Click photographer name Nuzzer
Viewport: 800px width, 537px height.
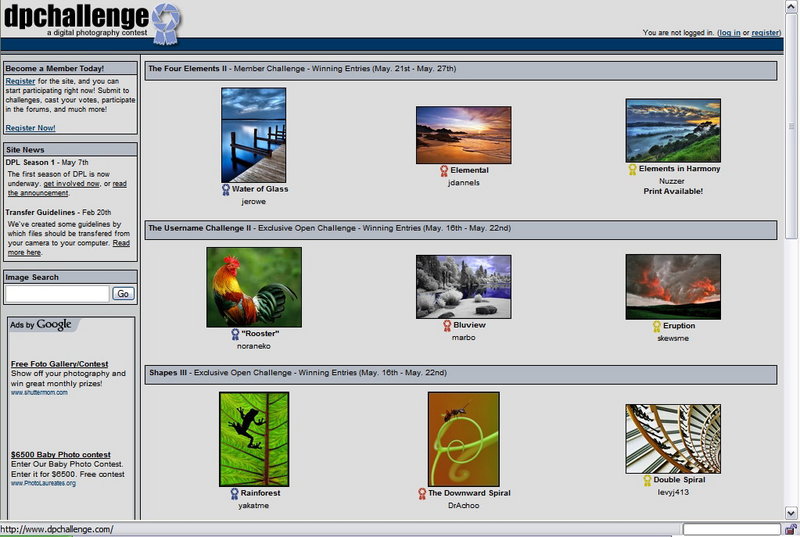click(671, 181)
